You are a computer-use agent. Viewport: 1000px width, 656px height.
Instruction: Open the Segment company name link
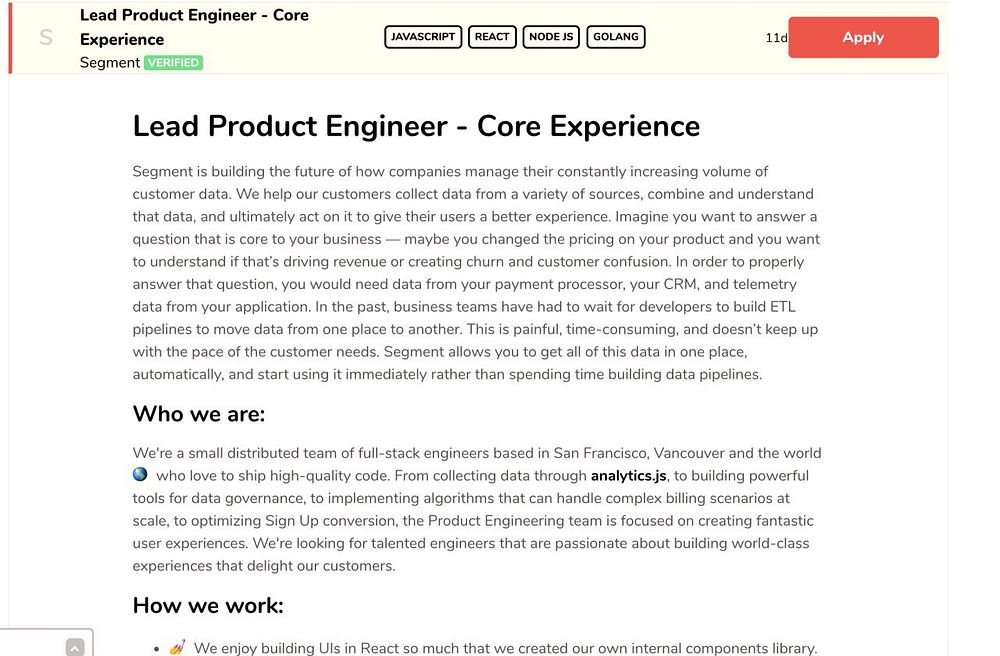(x=110, y=62)
